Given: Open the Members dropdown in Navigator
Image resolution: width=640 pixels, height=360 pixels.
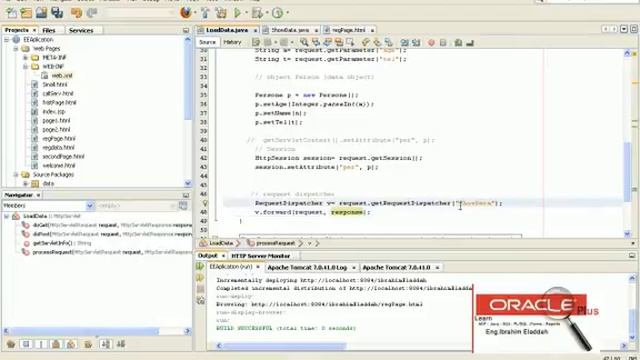Looking at the screenshot, I should pyautogui.click(x=90, y=205).
